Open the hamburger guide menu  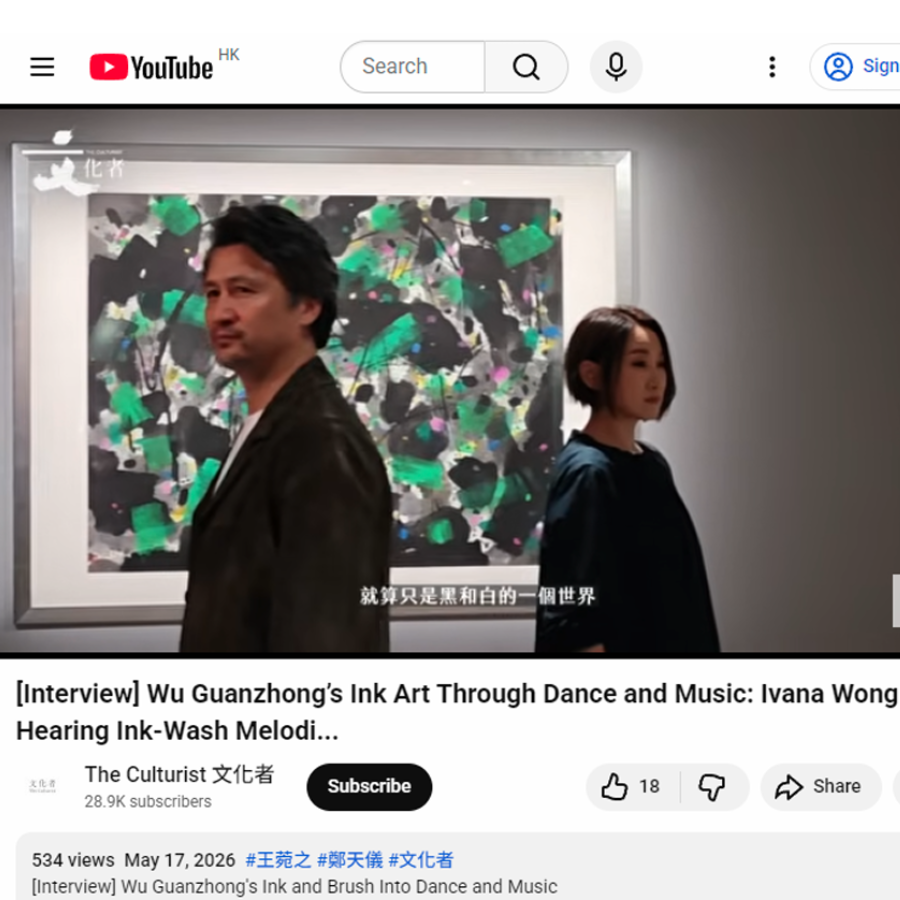(42, 67)
